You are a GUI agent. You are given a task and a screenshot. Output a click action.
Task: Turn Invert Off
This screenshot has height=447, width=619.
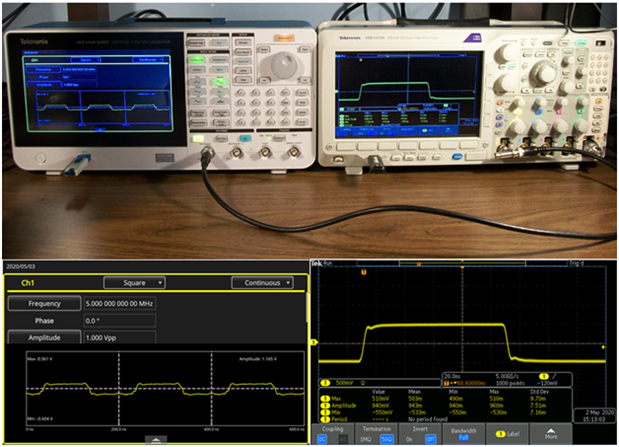point(430,439)
